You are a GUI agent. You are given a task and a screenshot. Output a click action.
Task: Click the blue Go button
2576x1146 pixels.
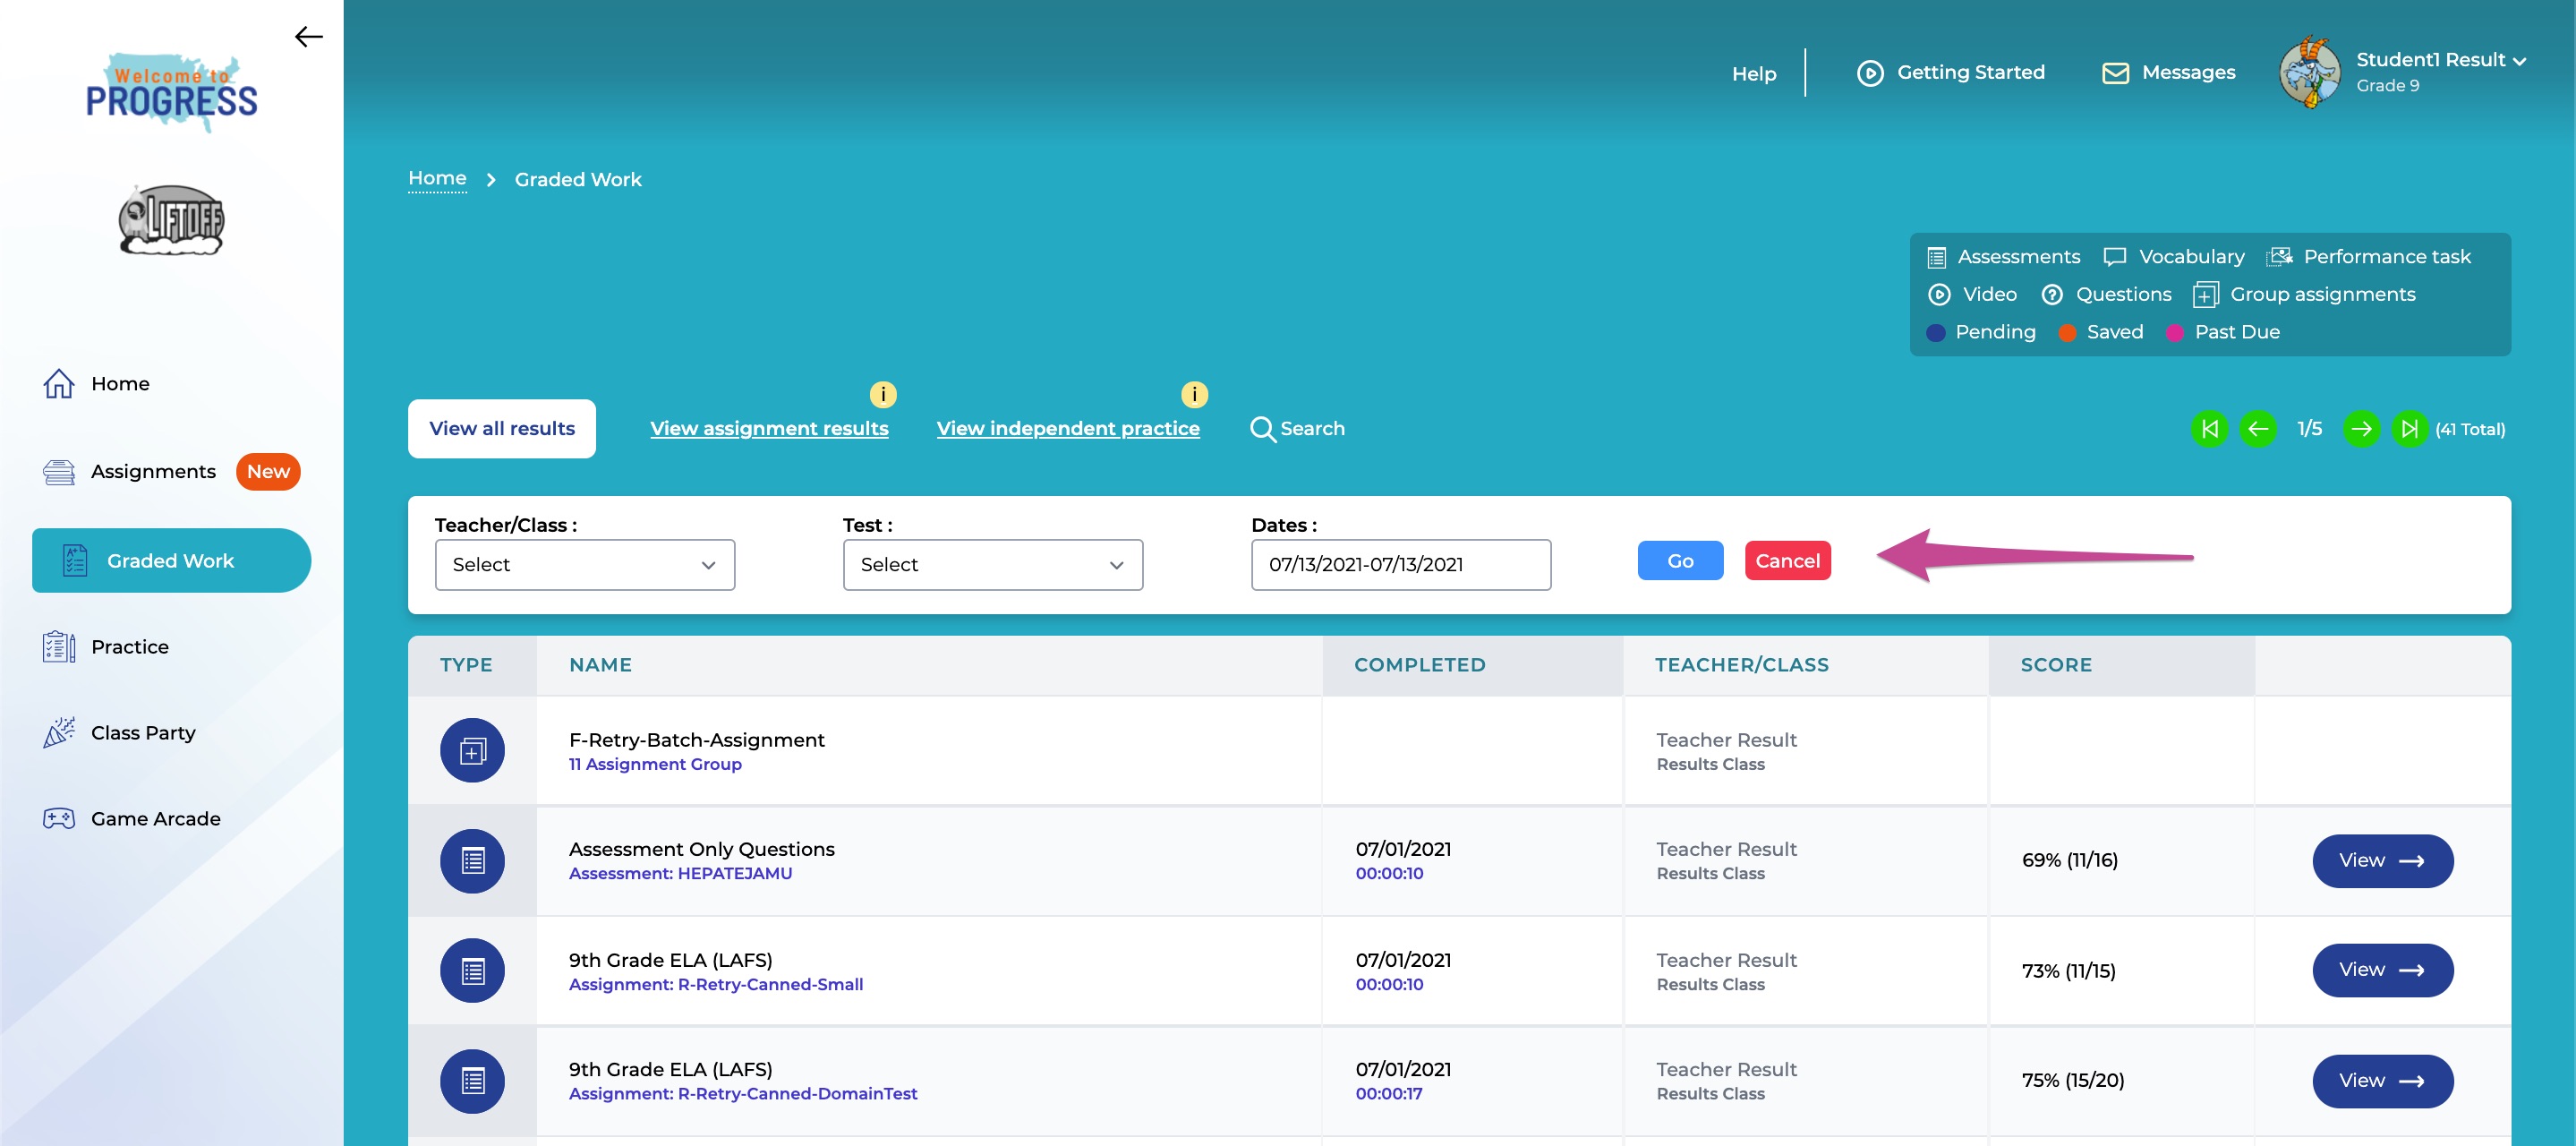1680,561
